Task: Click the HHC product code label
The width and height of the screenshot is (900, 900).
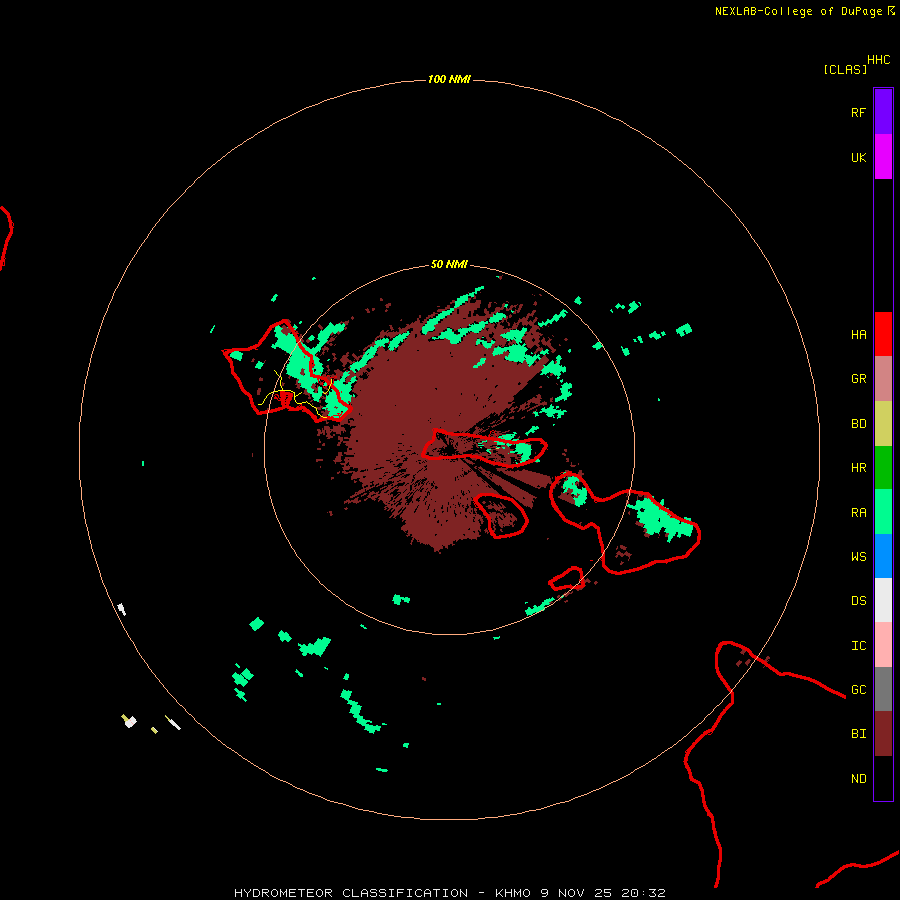Action: point(878,60)
